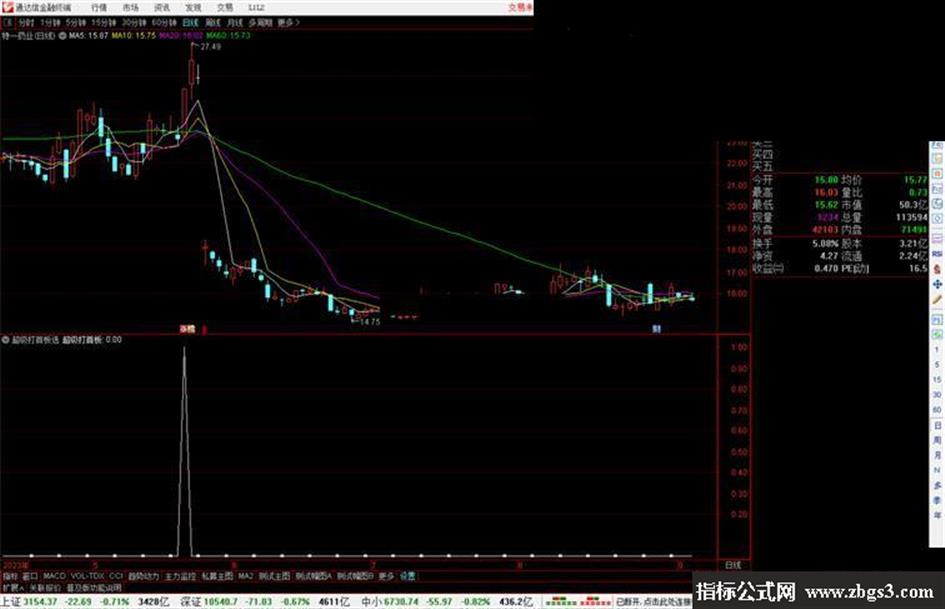Click the 换手 value 5.08%
945x609 pixels.
click(x=825, y=244)
